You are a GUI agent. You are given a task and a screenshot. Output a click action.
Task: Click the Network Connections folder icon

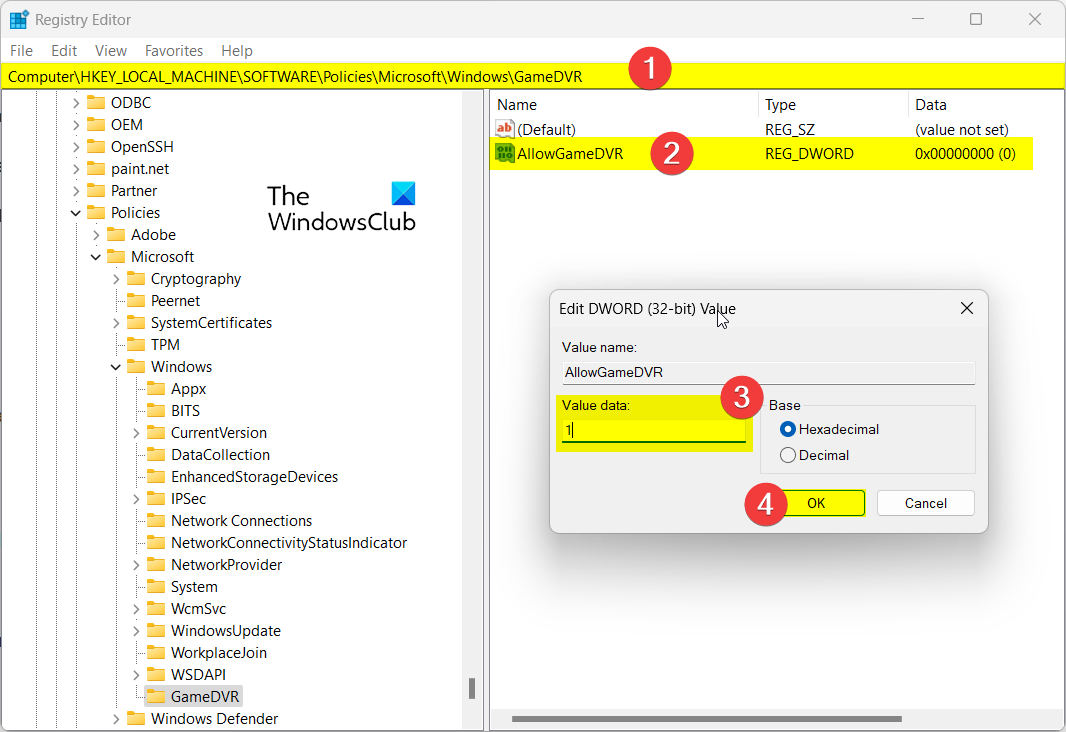(x=156, y=521)
